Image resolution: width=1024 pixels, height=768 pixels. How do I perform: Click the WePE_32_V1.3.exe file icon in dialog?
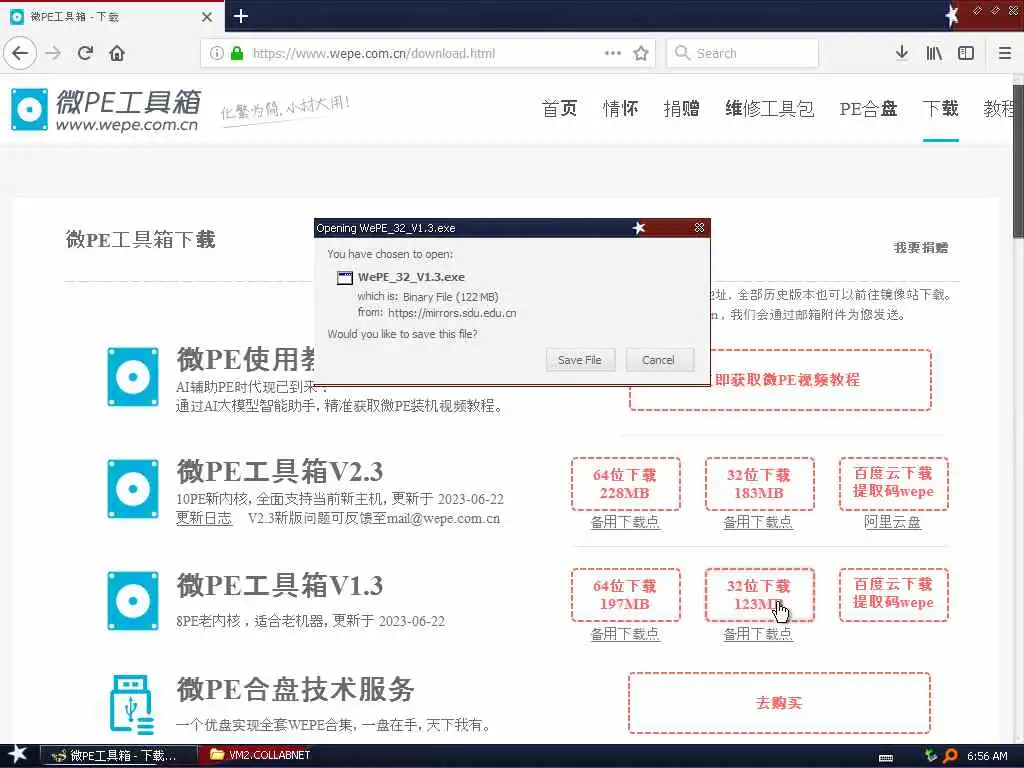344,278
